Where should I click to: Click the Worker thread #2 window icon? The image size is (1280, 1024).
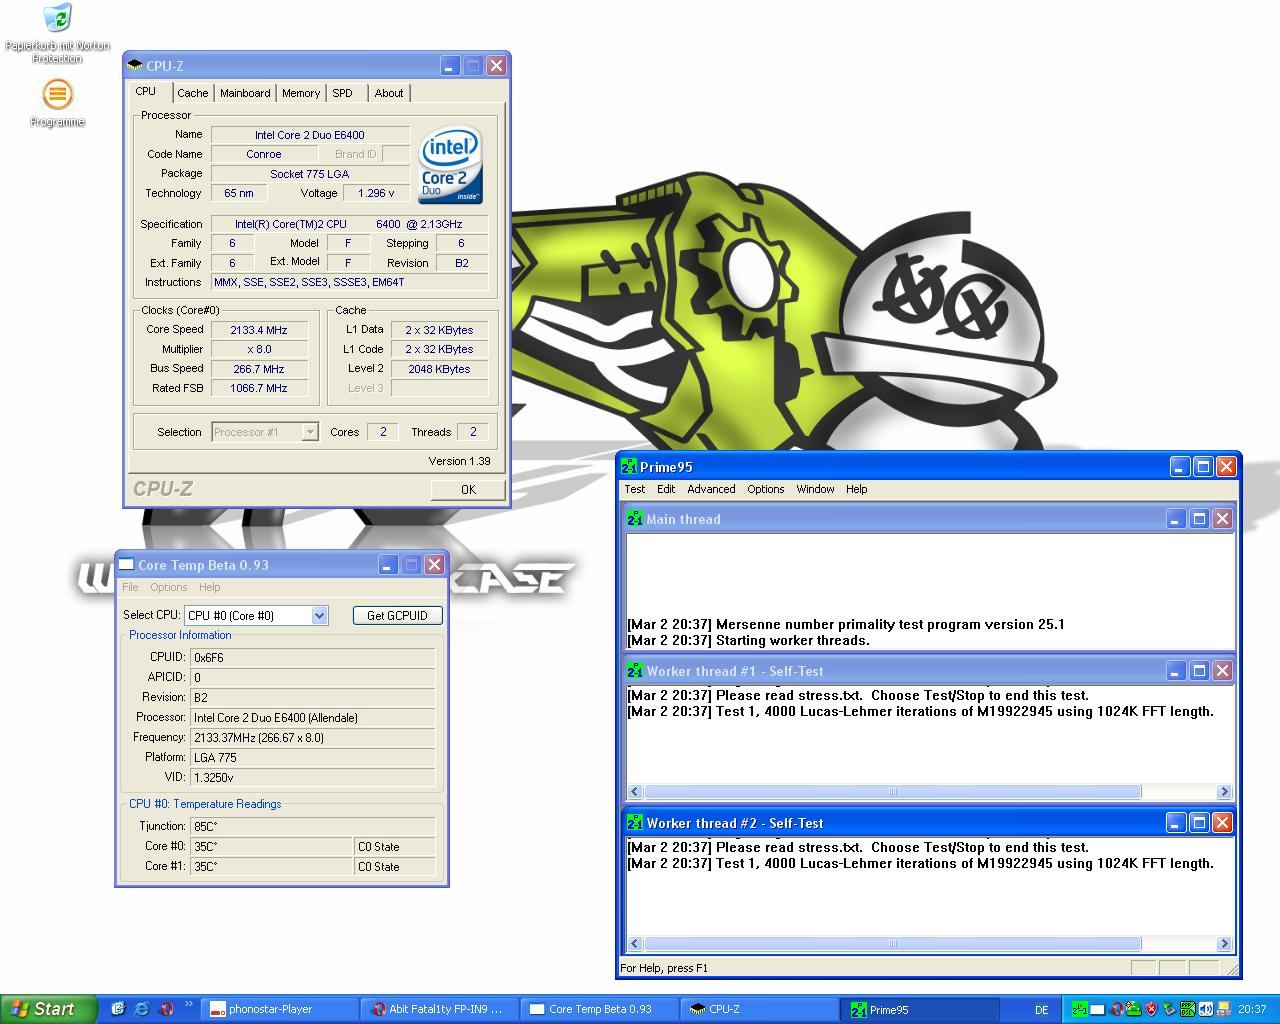[x=635, y=823]
